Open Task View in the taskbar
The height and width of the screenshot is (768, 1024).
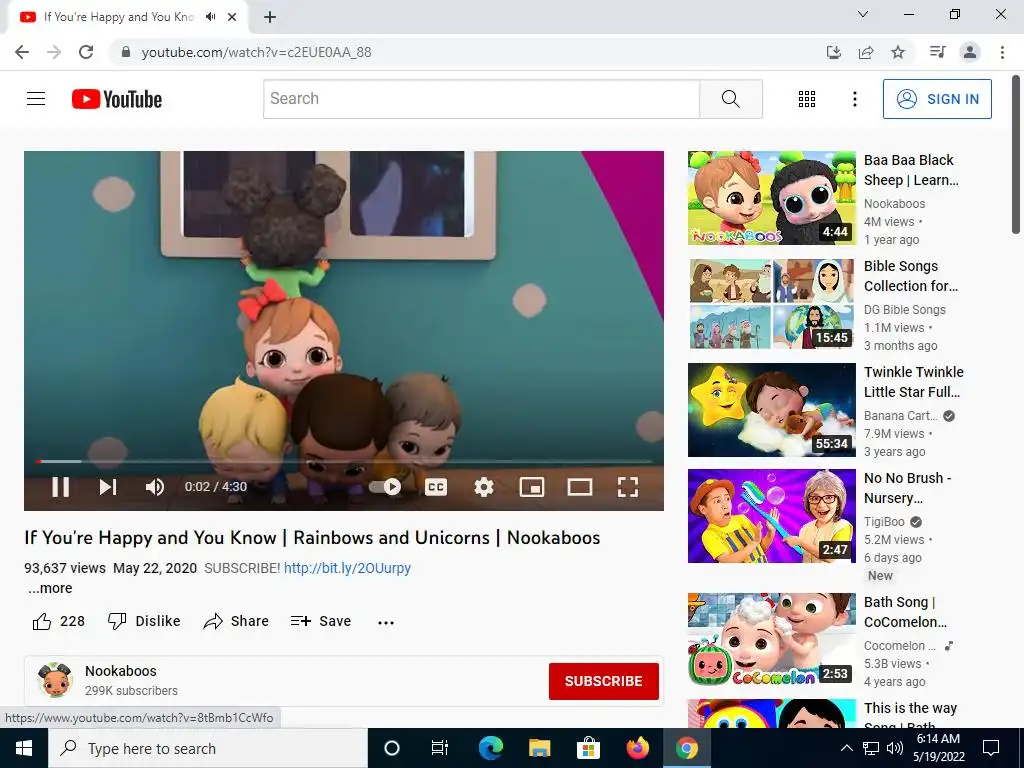coord(440,748)
